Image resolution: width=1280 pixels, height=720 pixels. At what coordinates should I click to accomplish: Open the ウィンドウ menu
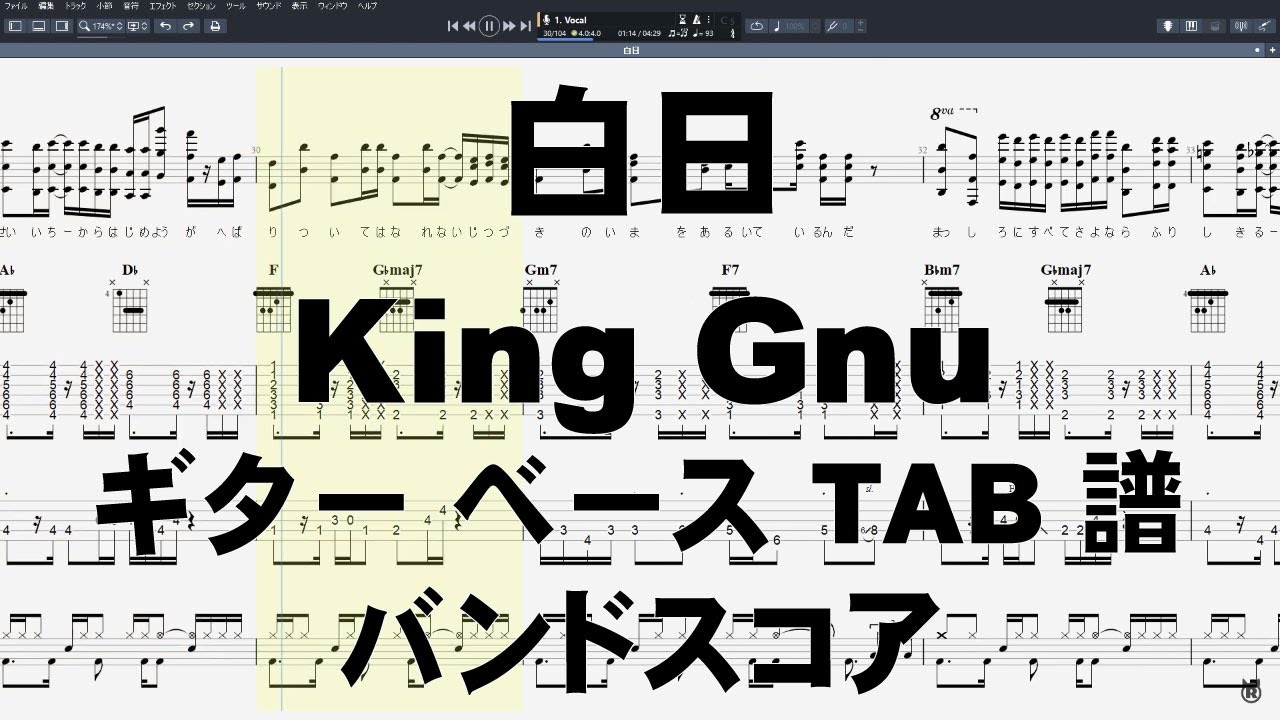click(333, 6)
